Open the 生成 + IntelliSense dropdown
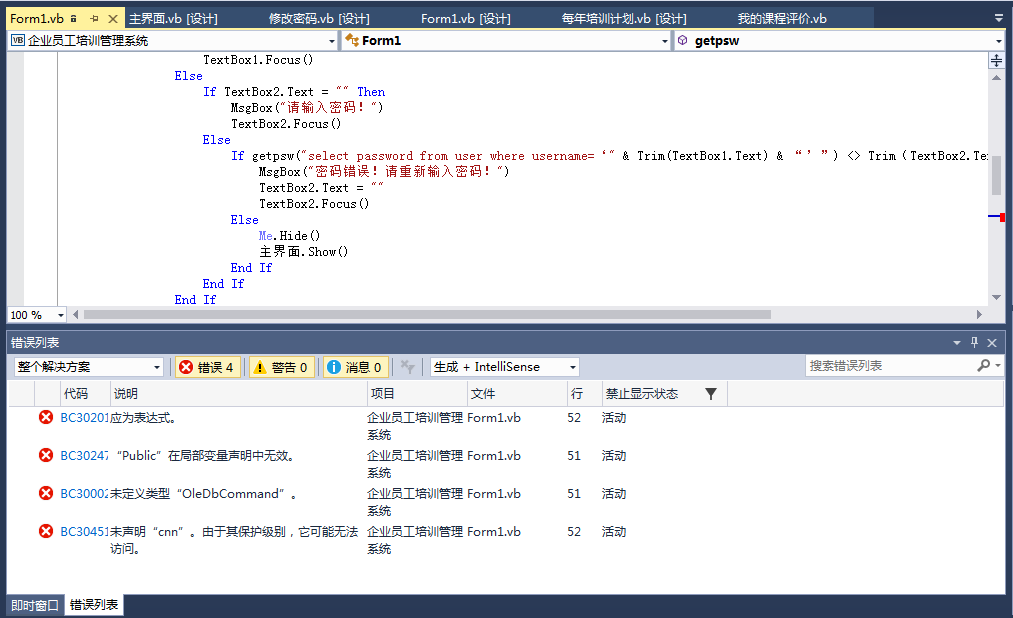The image size is (1013, 618). (505, 367)
